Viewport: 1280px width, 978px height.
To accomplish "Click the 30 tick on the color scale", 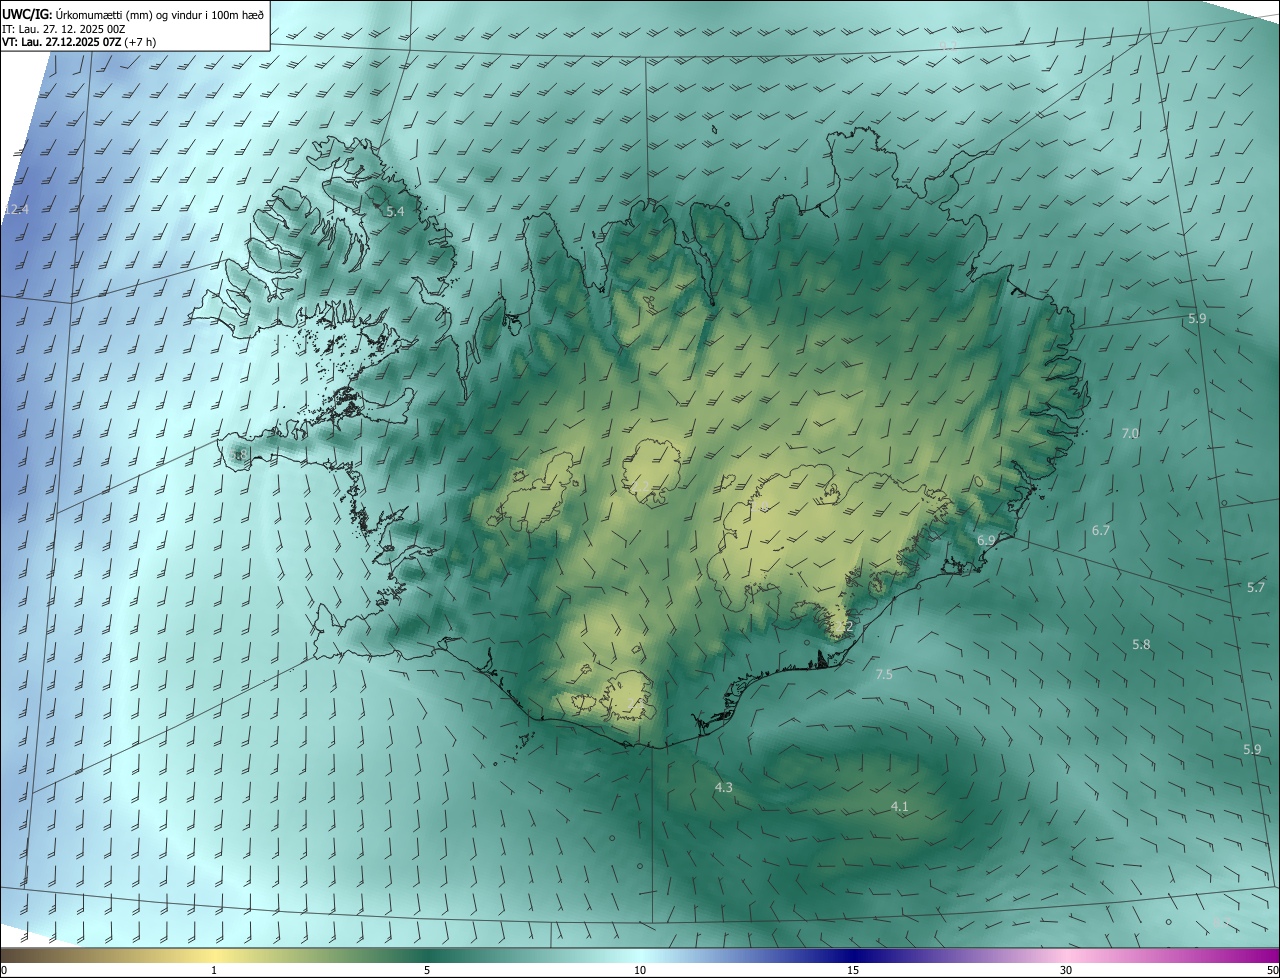I will (1066, 970).
